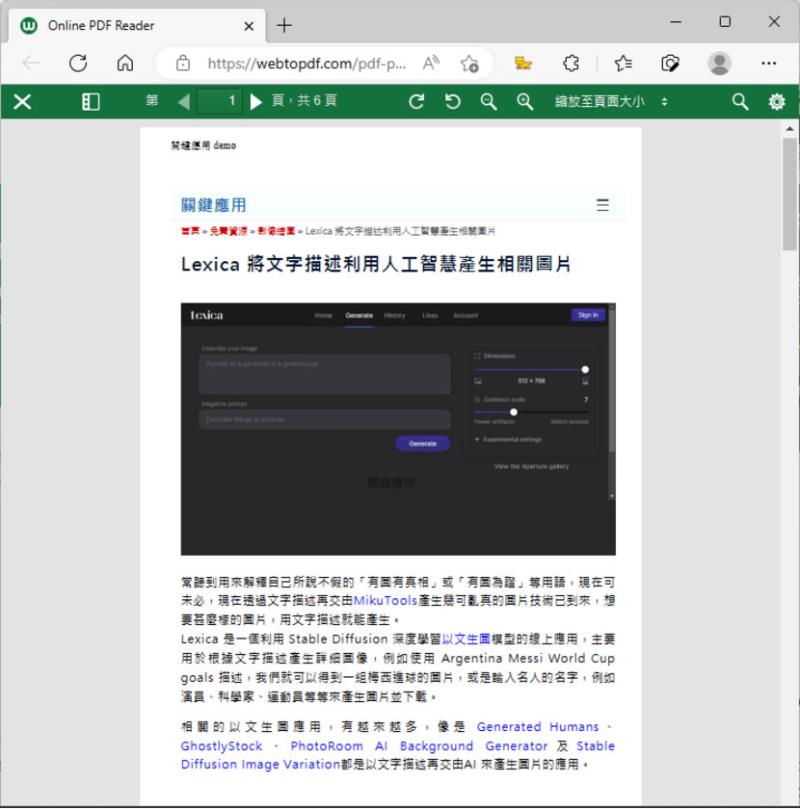
Task: Open browser extensions puzzle icon
Action: click(x=570, y=63)
